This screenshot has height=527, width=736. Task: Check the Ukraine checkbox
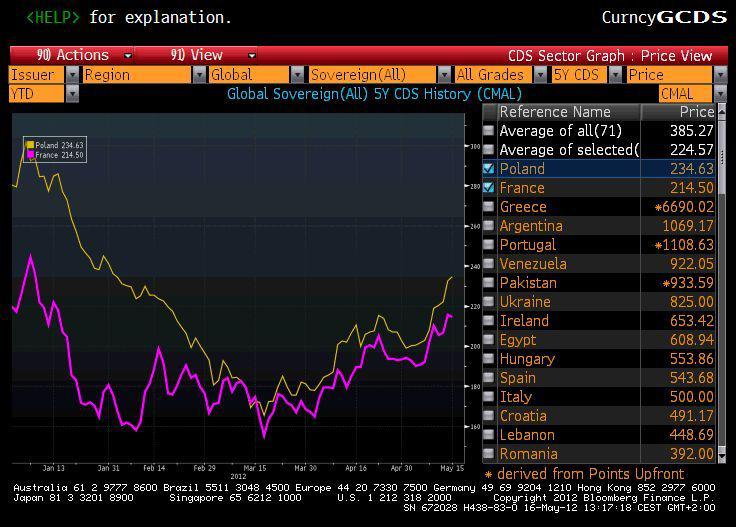[x=489, y=302]
